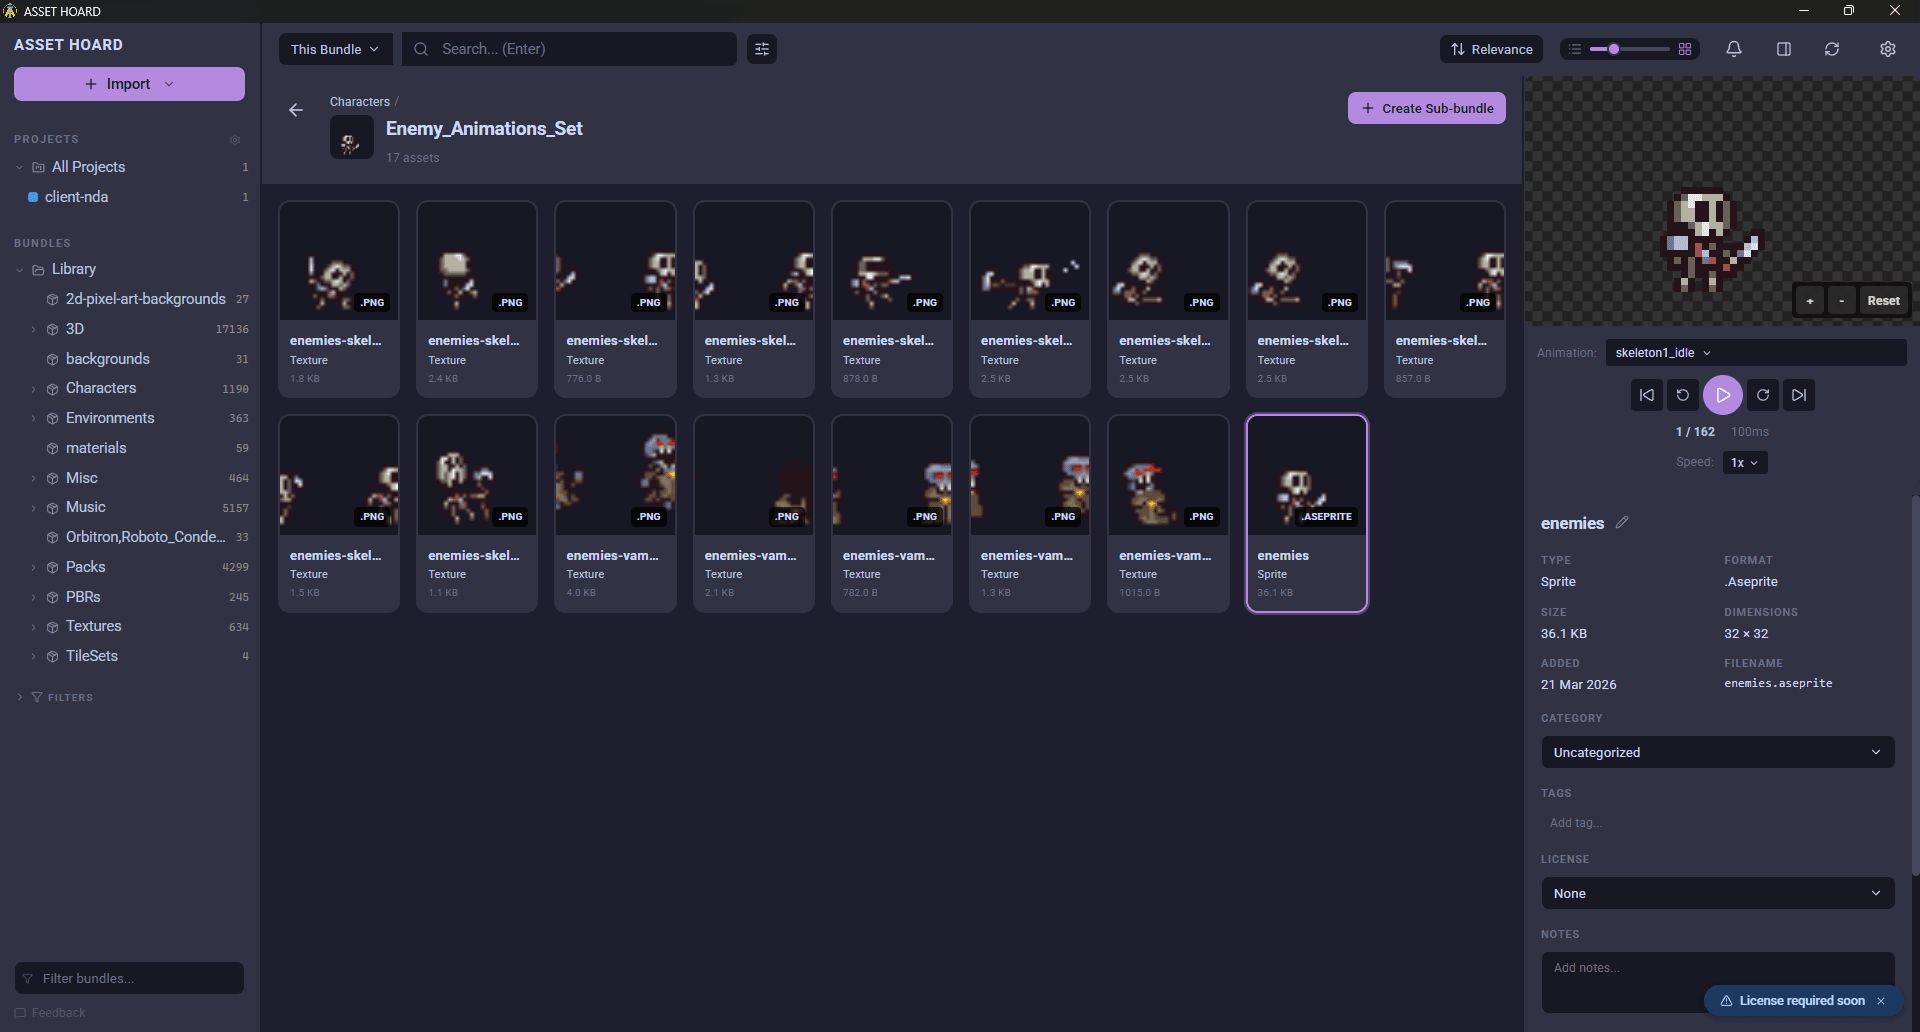Zoom in on the sprite preview with plus
This screenshot has width=1920, height=1032.
click(1809, 300)
